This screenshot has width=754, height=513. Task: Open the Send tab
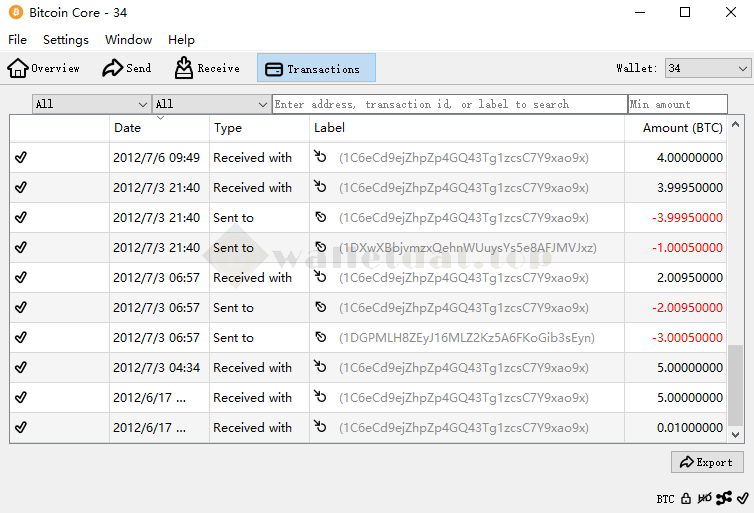(x=127, y=68)
